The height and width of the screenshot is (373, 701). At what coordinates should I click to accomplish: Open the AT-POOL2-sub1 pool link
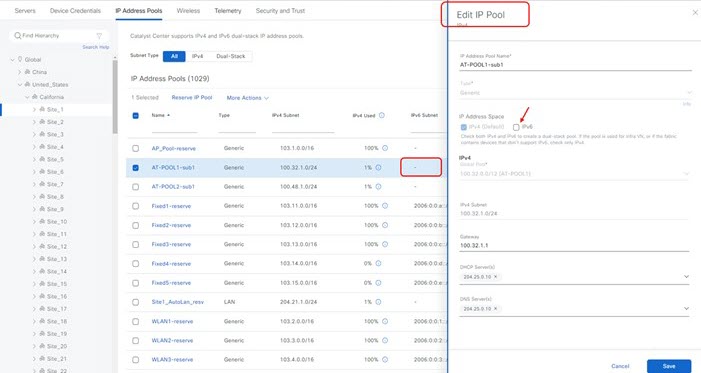173,186
